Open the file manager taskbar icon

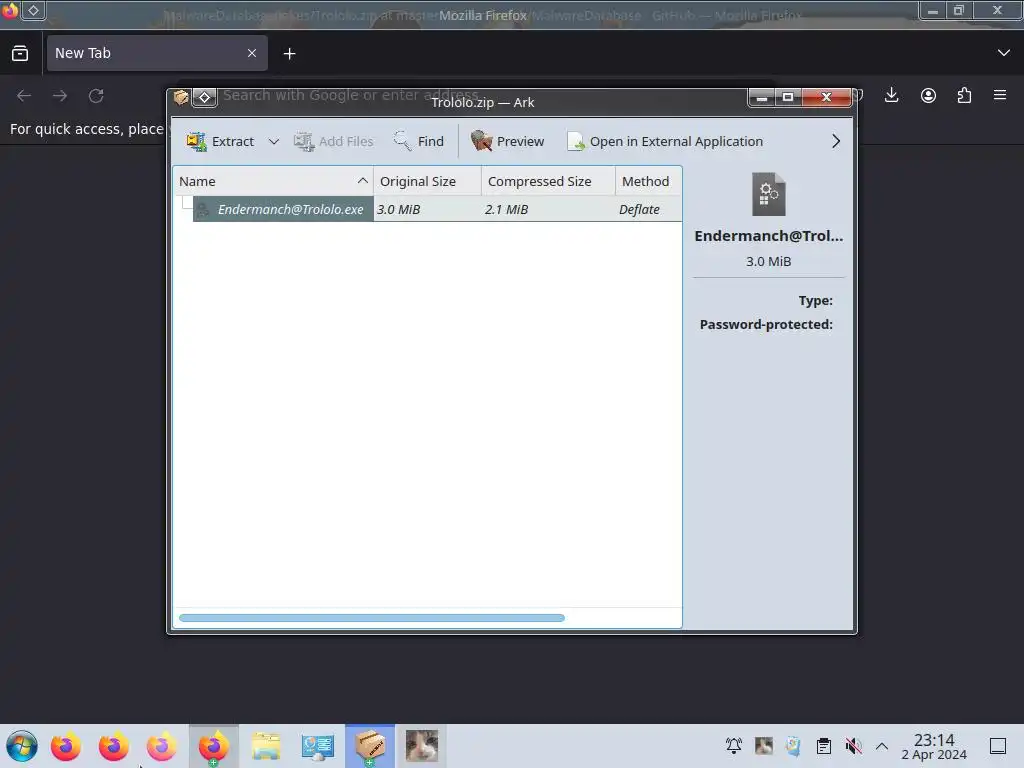pyautogui.click(x=266, y=746)
